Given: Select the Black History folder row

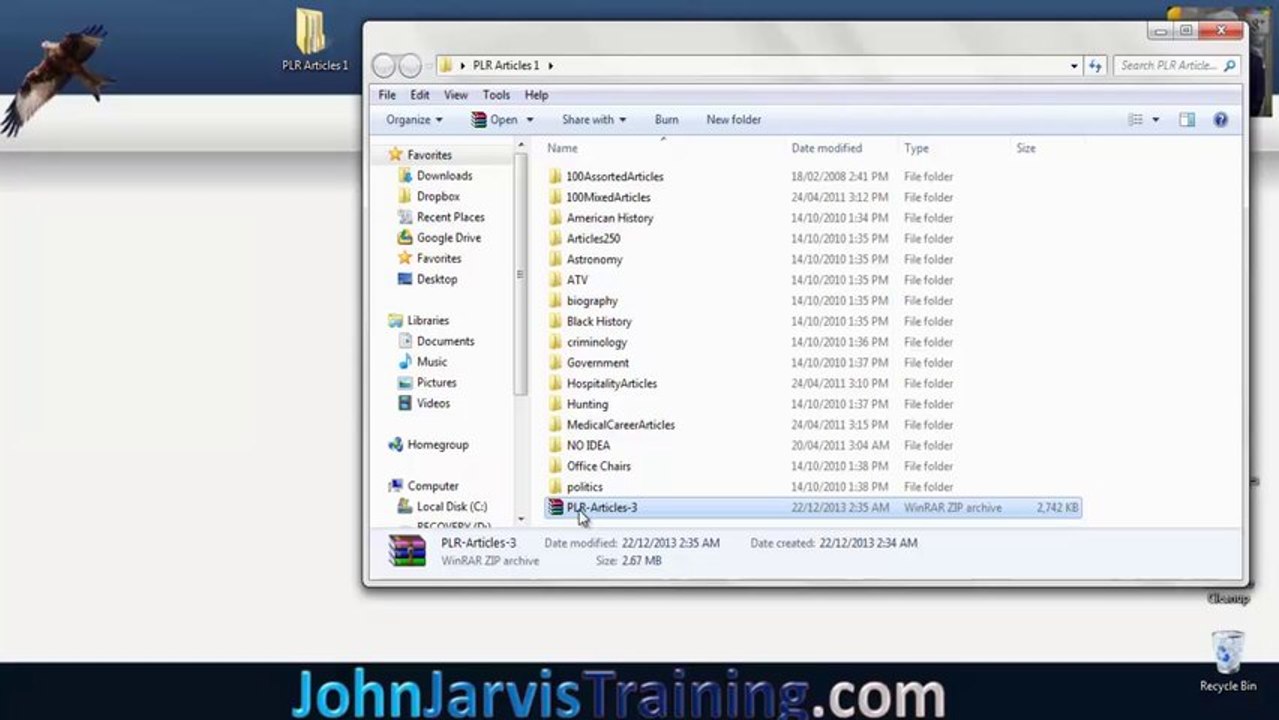Looking at the screenshot, I should 812,321.
